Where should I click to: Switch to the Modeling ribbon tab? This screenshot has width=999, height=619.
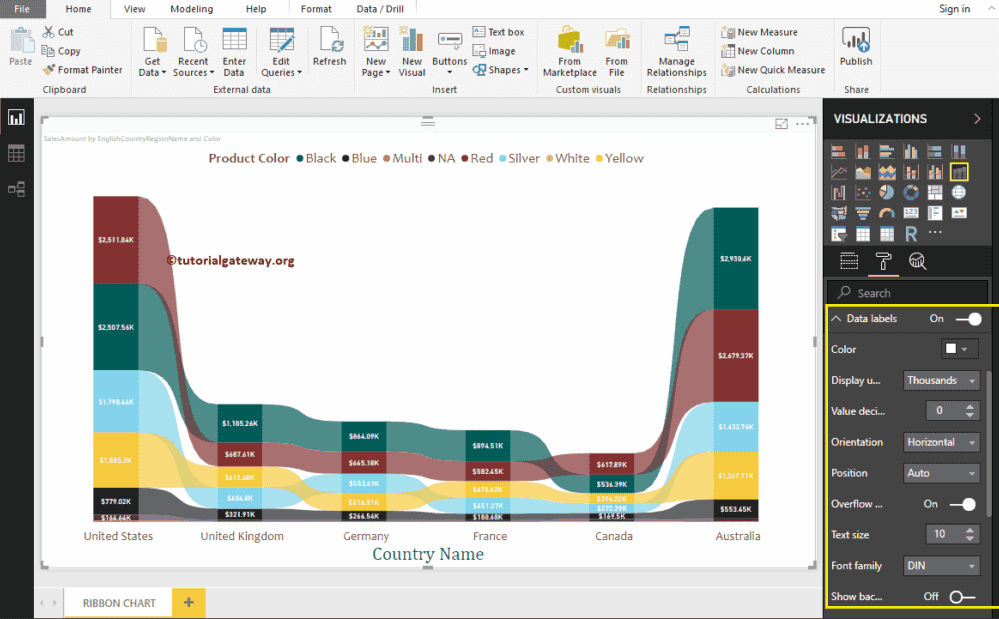pyautogui.click(x=193, y=9)
